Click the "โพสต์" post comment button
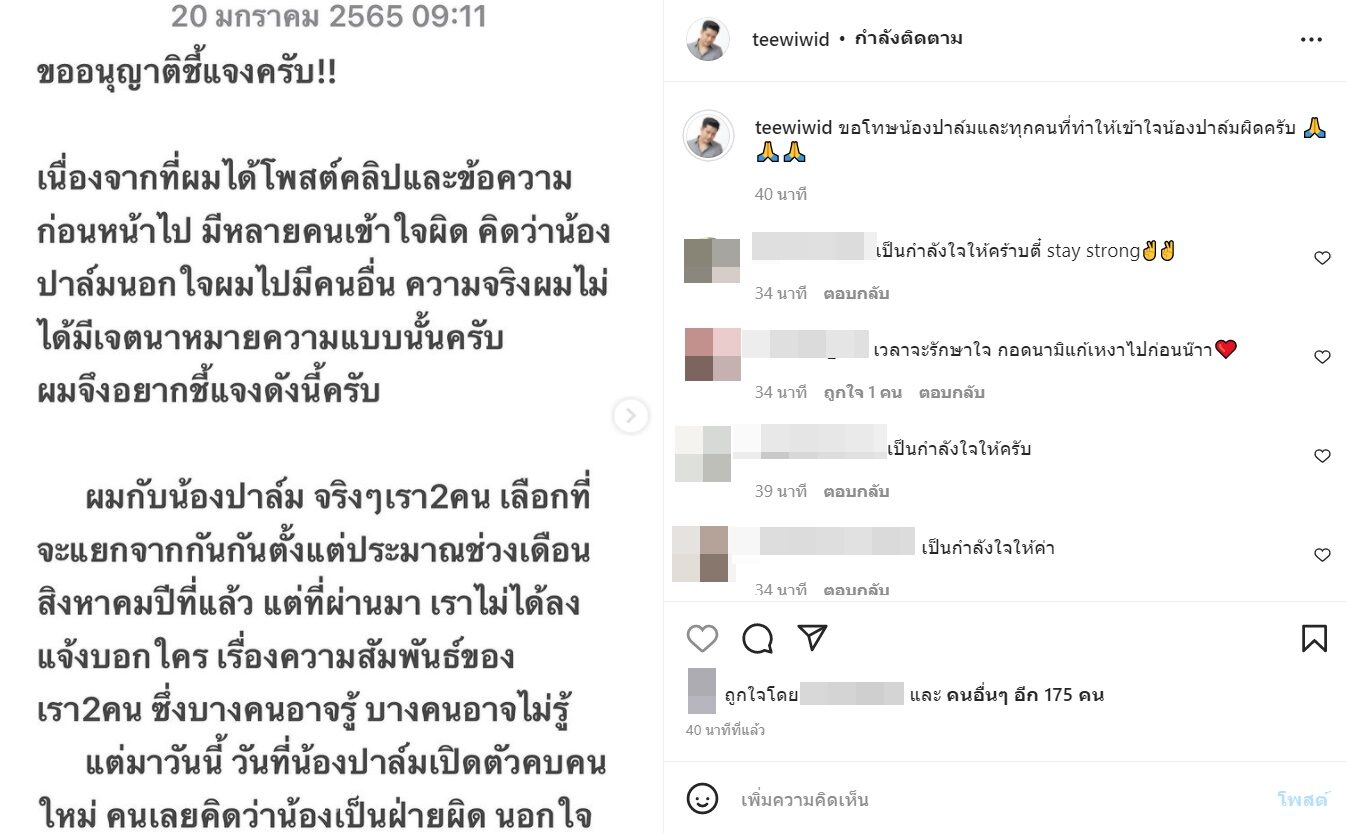The height and width of the screenshot is (833, 1347). (x=1303, y=800)
